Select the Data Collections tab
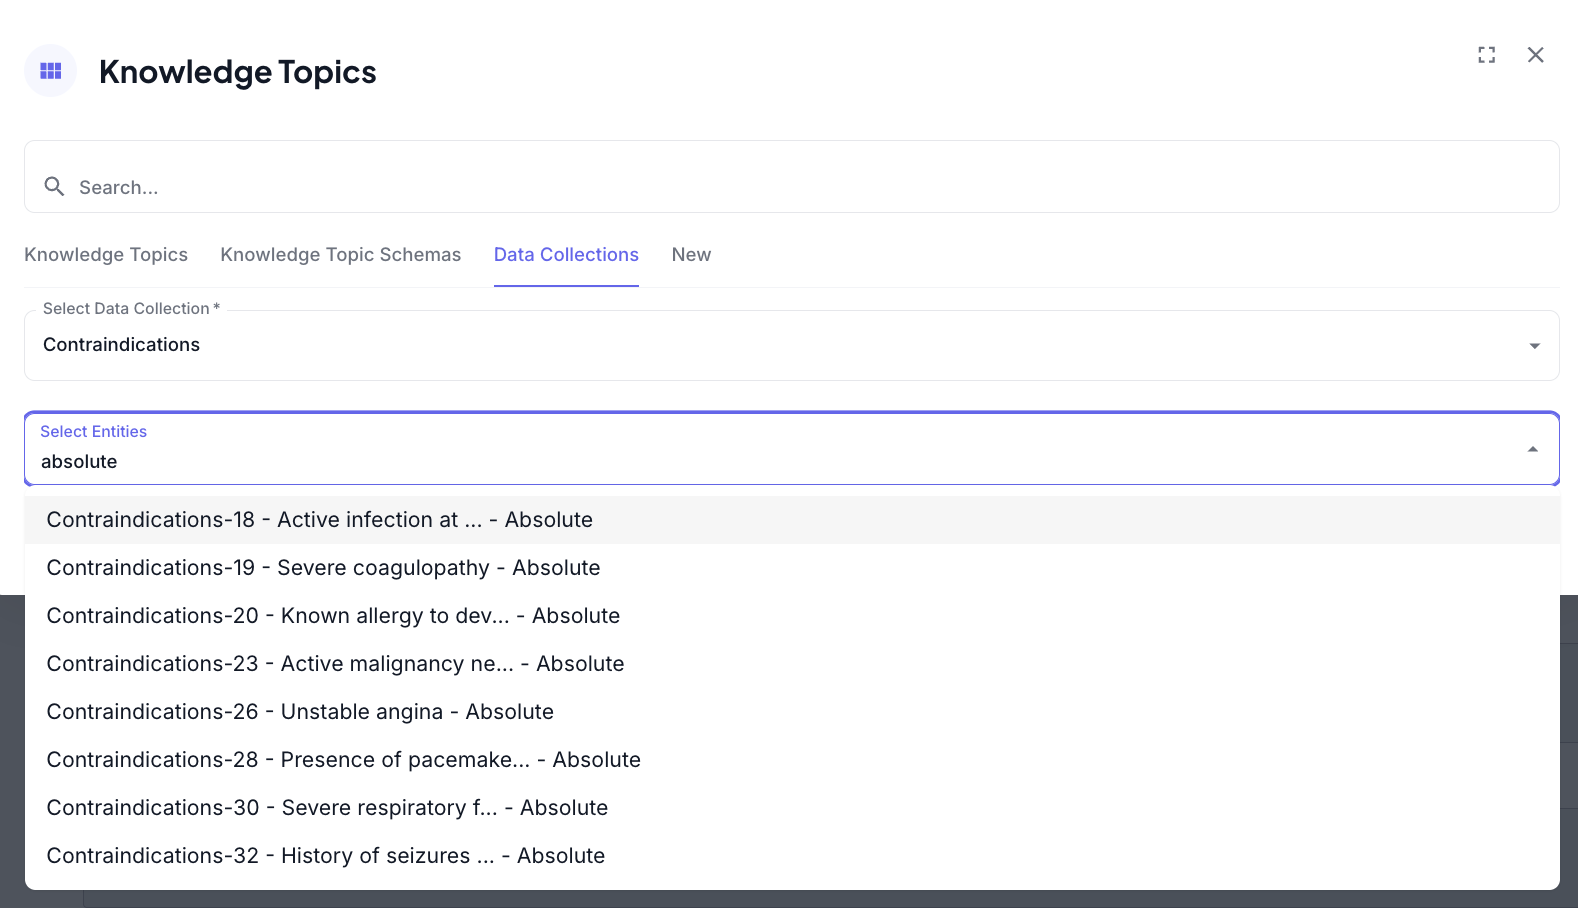This screenshot has width=1578, height=908. tap(566, 255)
